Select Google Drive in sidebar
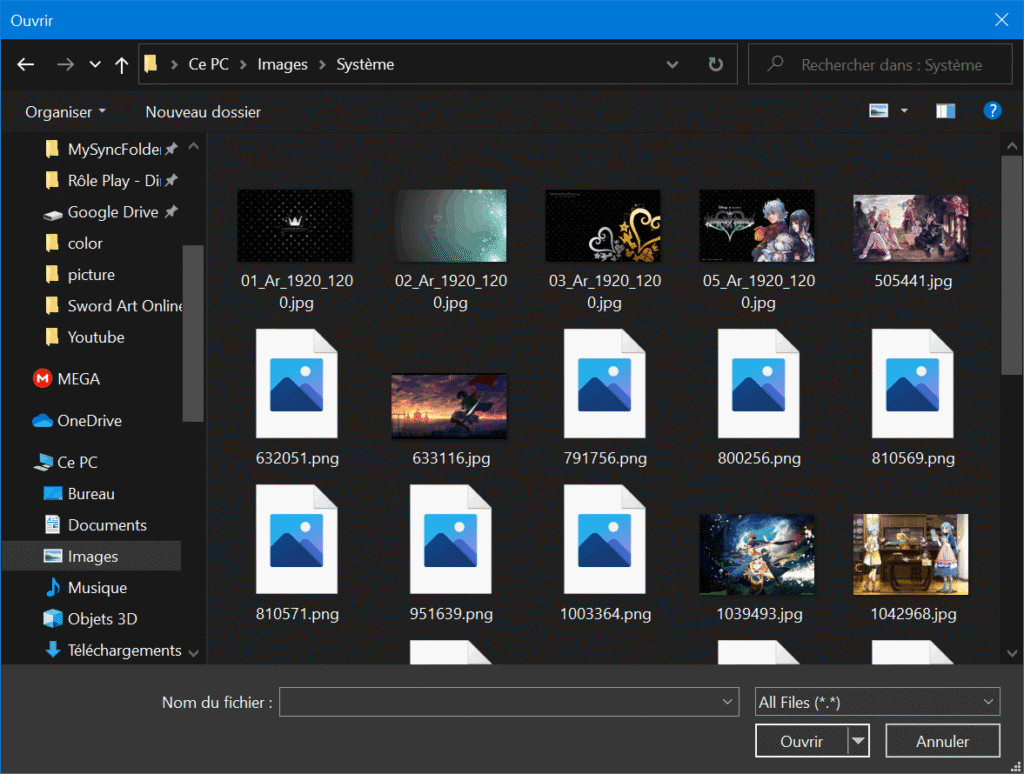The image size is (1024, 774). point(111,212)
